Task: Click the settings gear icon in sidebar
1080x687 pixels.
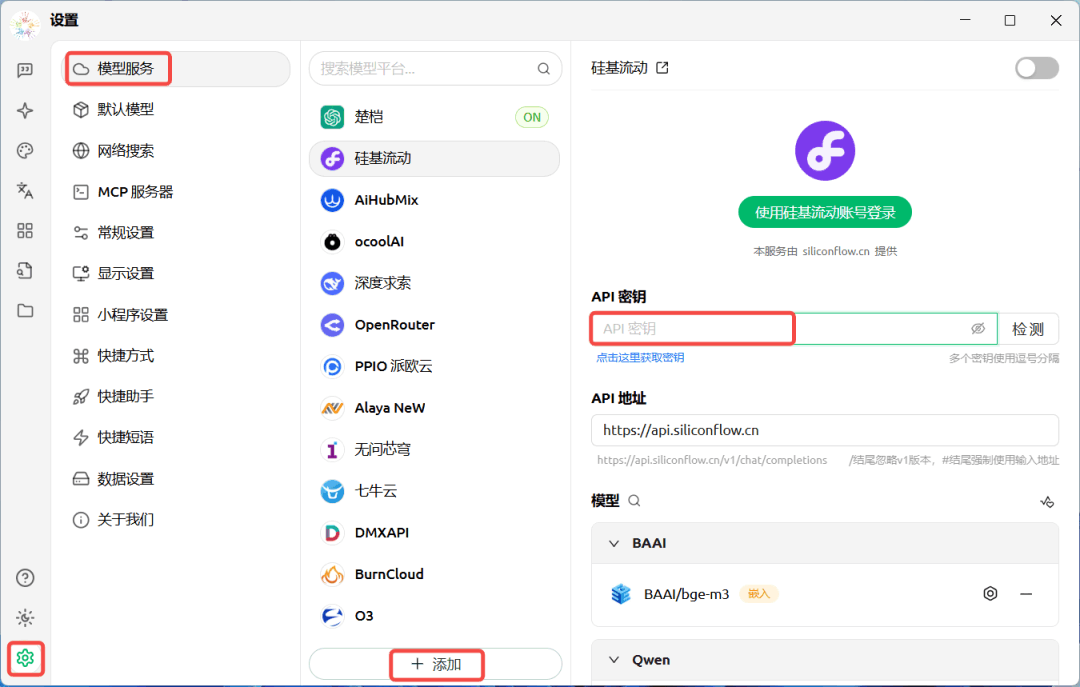Action: [x=25, y=658]
